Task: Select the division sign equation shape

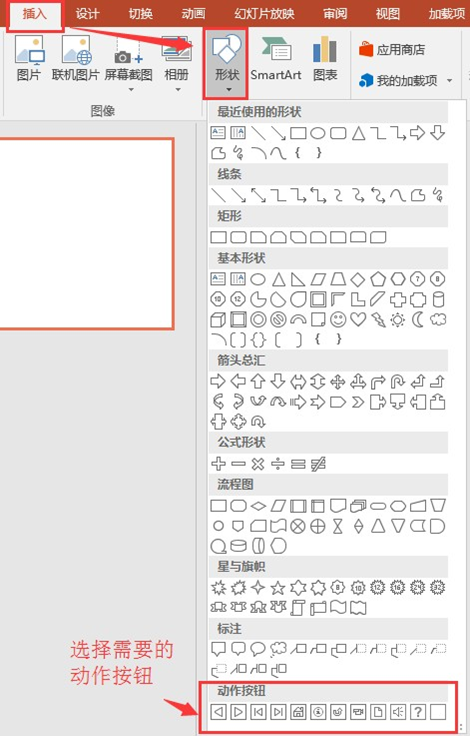Action: click(278, 464)
